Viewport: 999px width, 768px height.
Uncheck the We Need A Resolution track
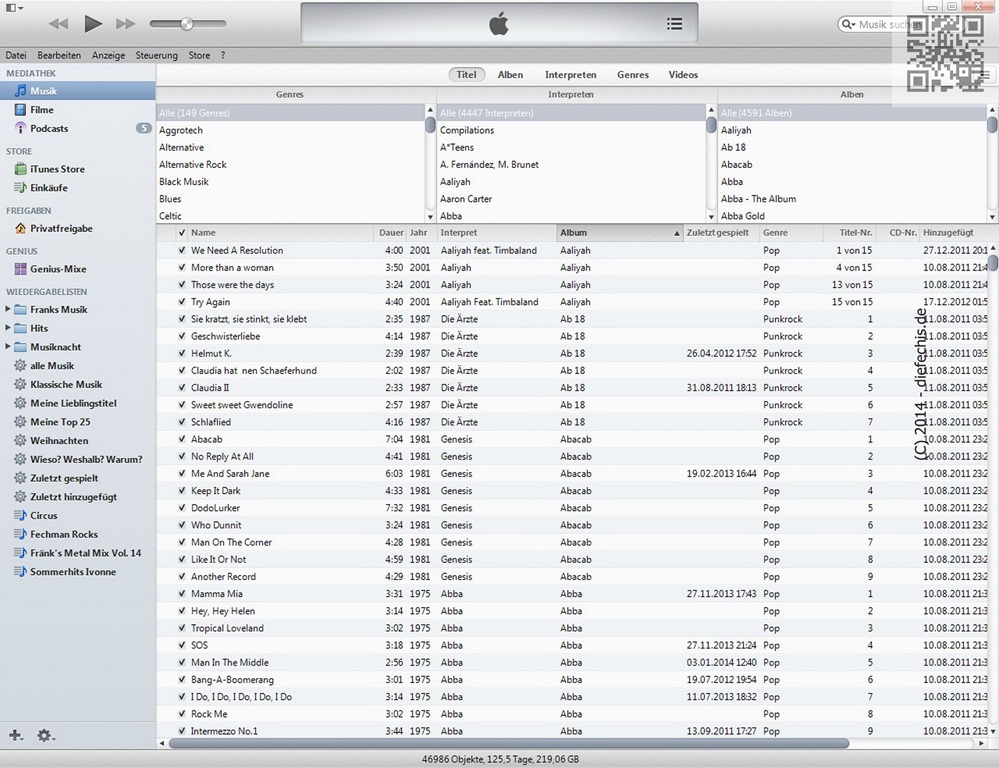pos(182,250)
